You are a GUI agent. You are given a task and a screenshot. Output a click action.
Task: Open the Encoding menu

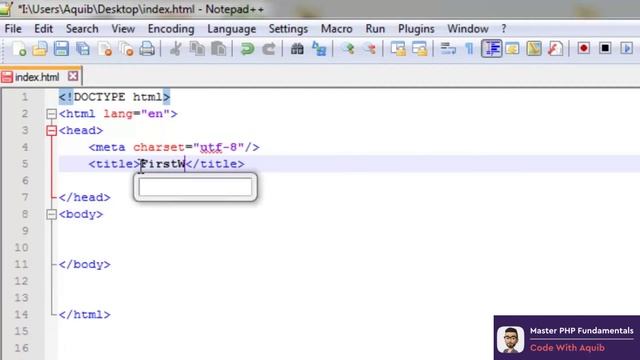tap(171, 29)
